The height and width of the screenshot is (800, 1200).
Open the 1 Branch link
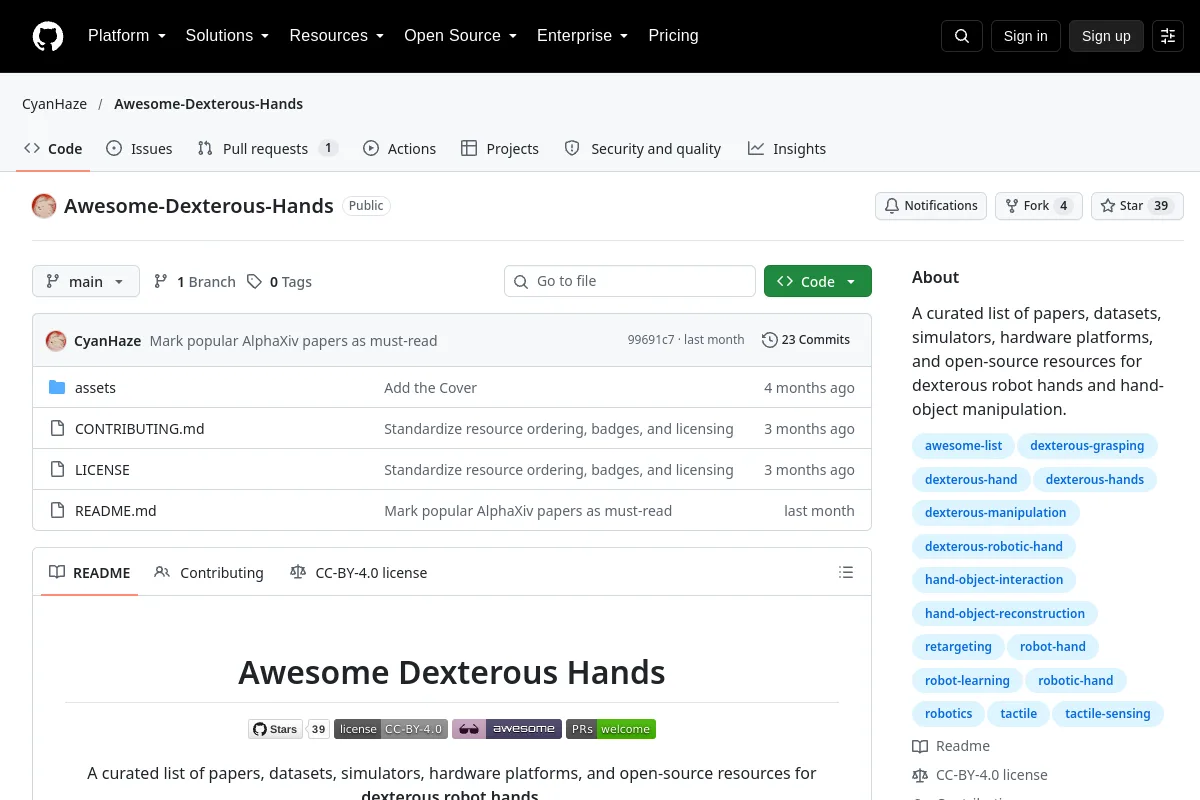(x=195, y=282)
